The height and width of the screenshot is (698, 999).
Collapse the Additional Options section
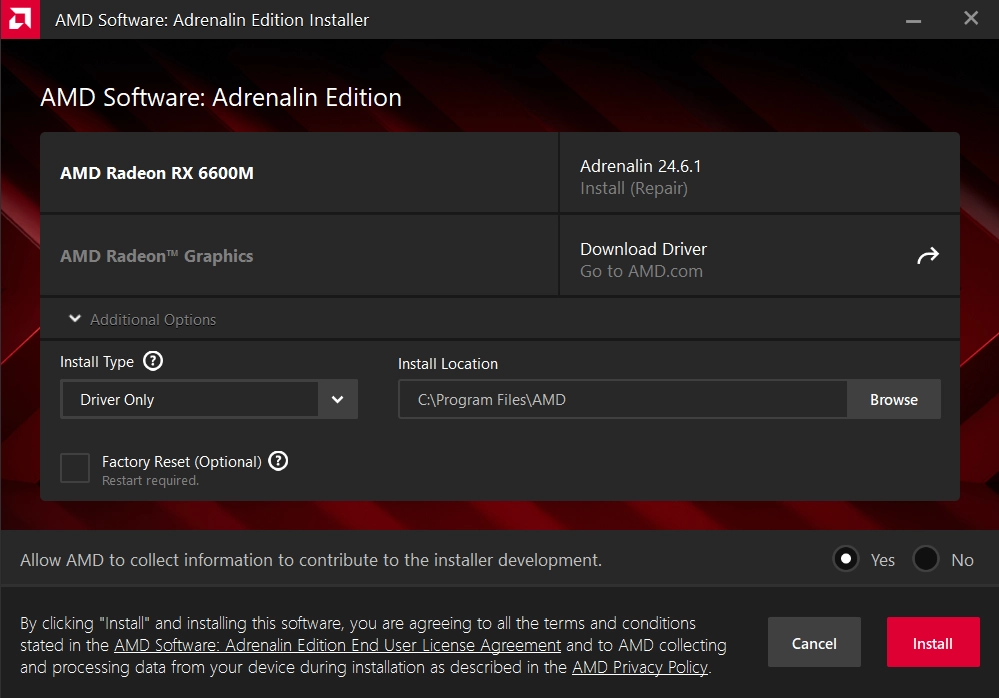pyautogui.click(x=75, y=318)
